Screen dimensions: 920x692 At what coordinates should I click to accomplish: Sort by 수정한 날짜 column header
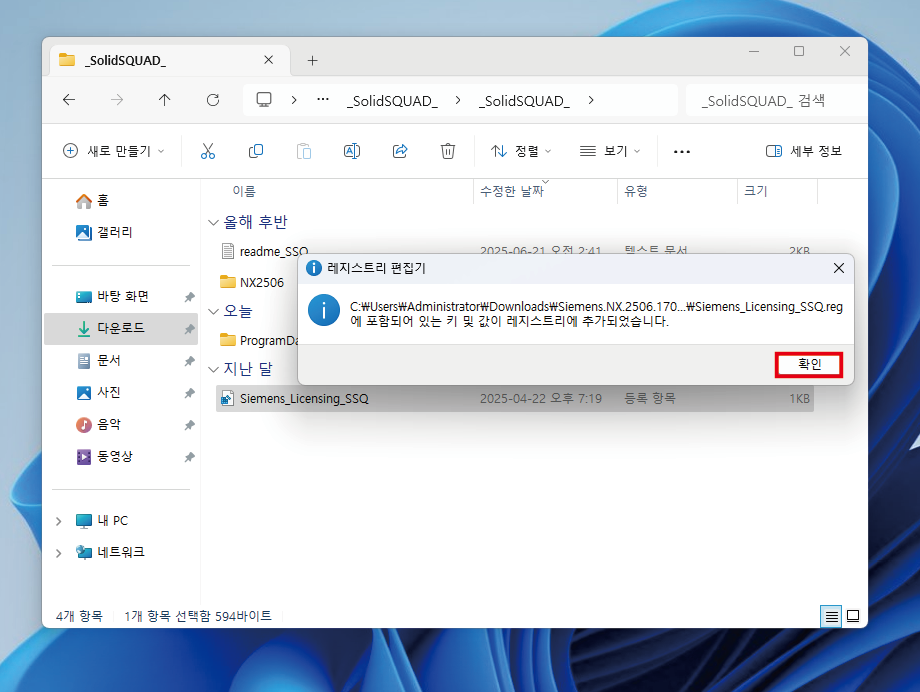(512, 191)
